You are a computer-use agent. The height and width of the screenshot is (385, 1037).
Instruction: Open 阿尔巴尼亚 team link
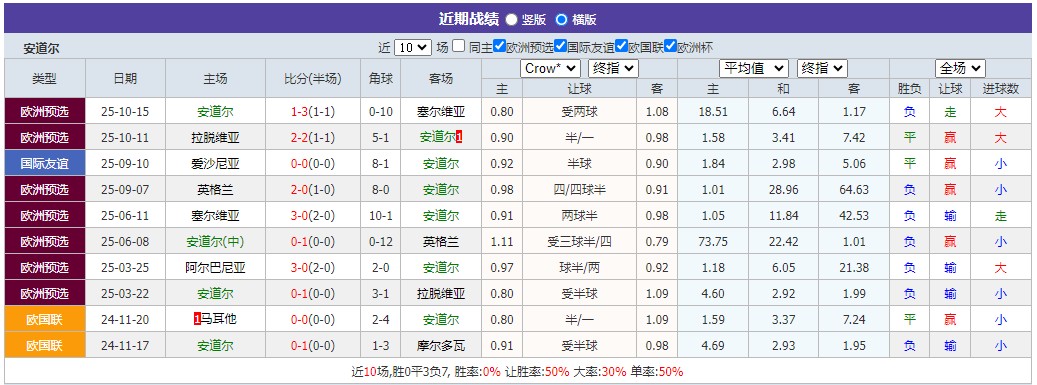[x=215, y=268]
